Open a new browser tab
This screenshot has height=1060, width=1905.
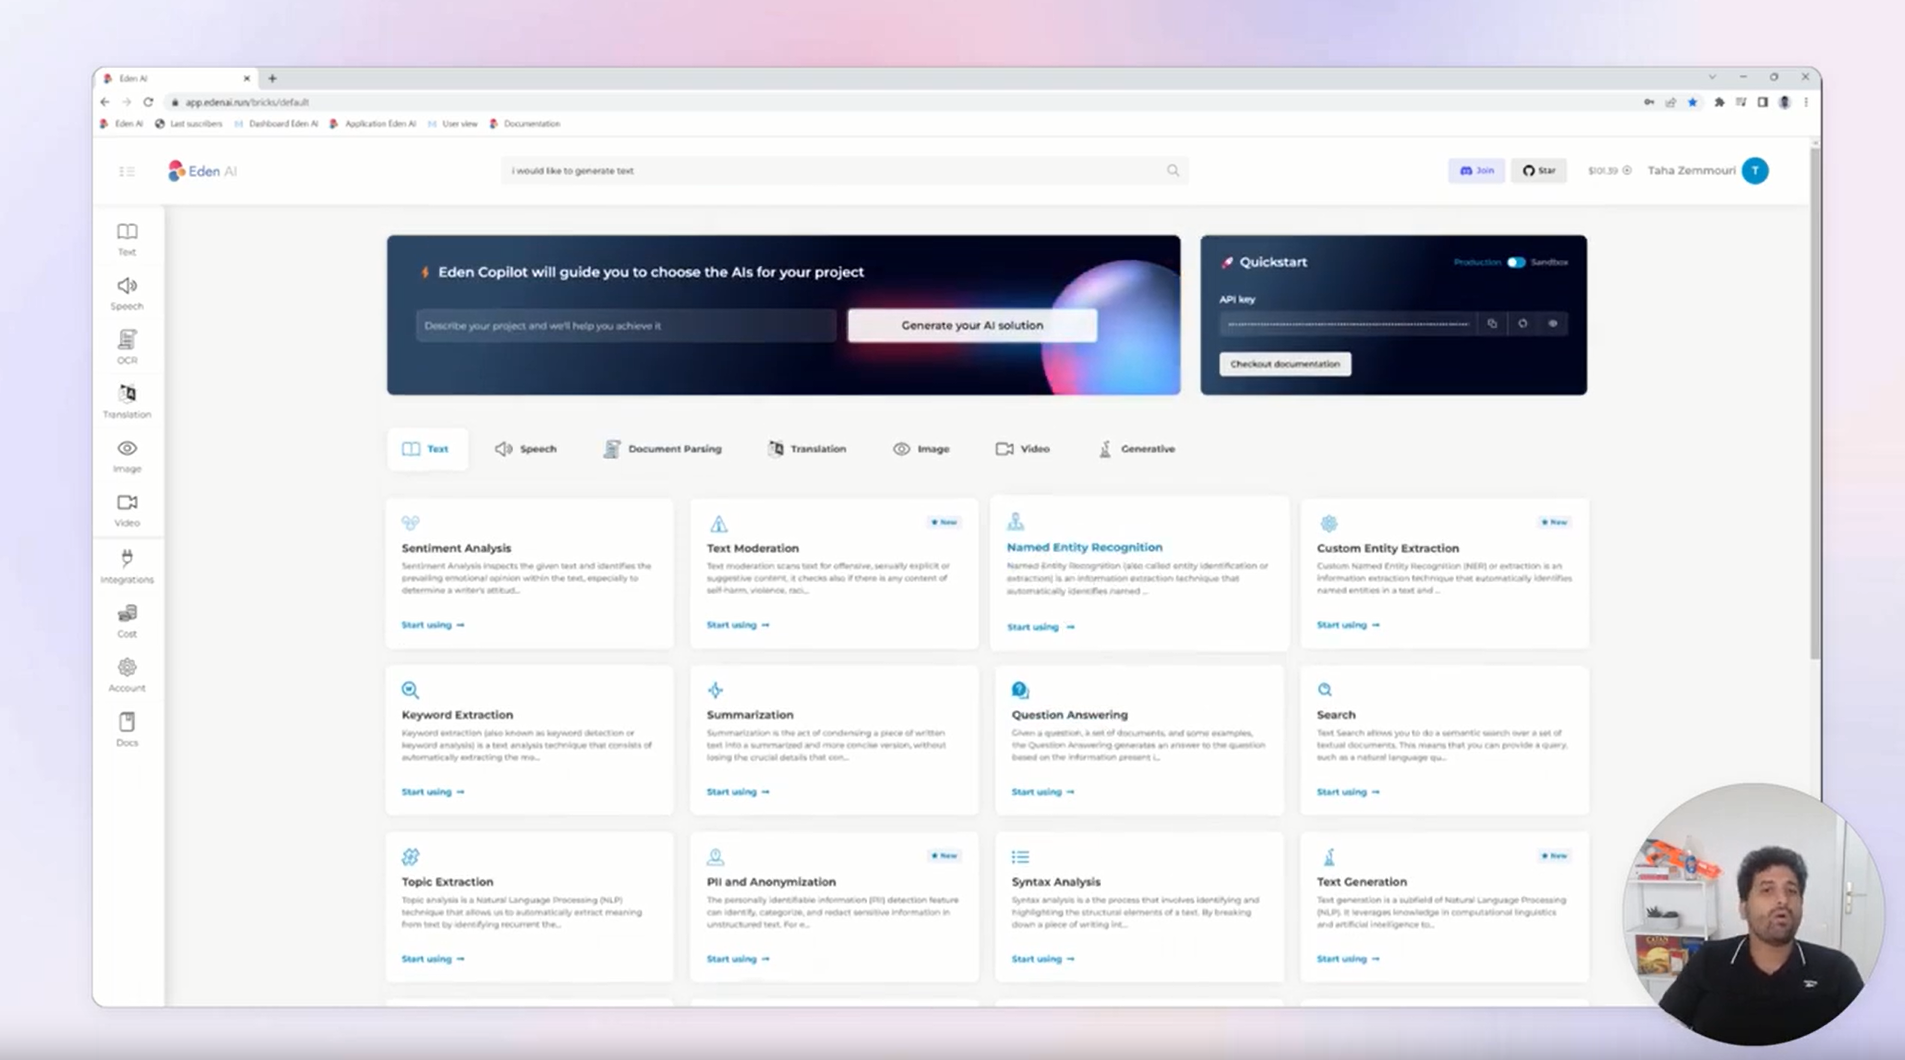[272, 78]
